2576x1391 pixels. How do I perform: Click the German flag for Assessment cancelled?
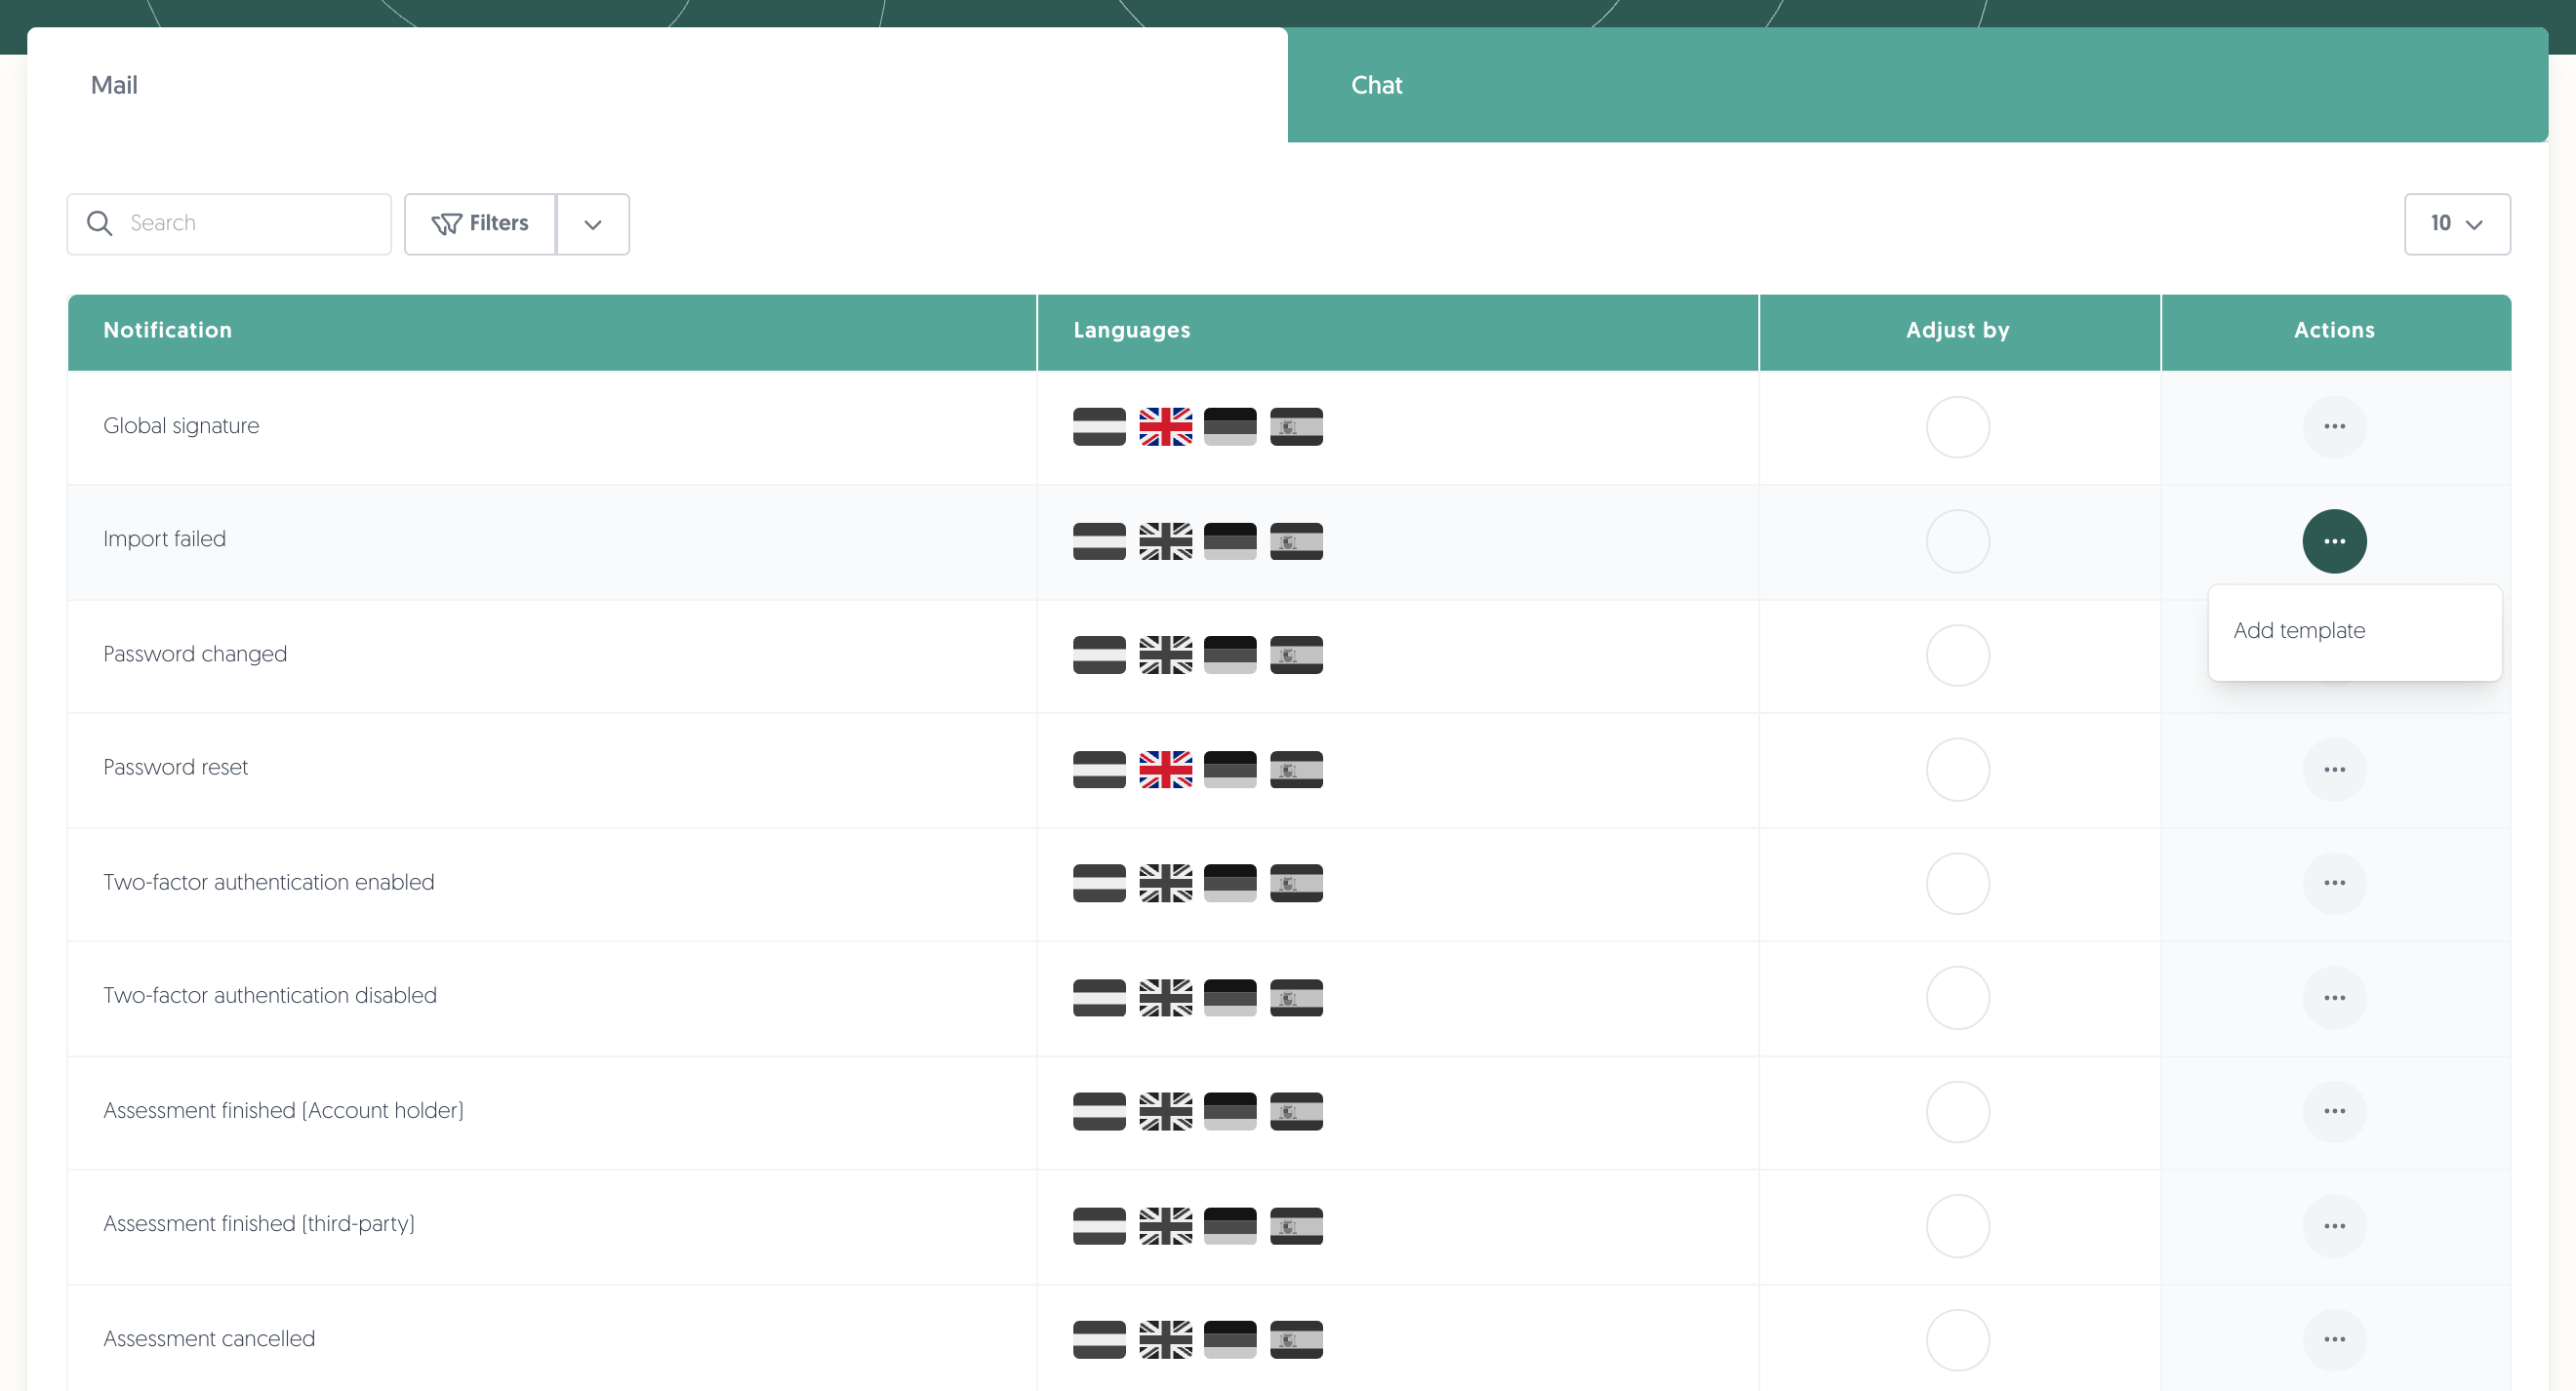tap(1230, 1340)
